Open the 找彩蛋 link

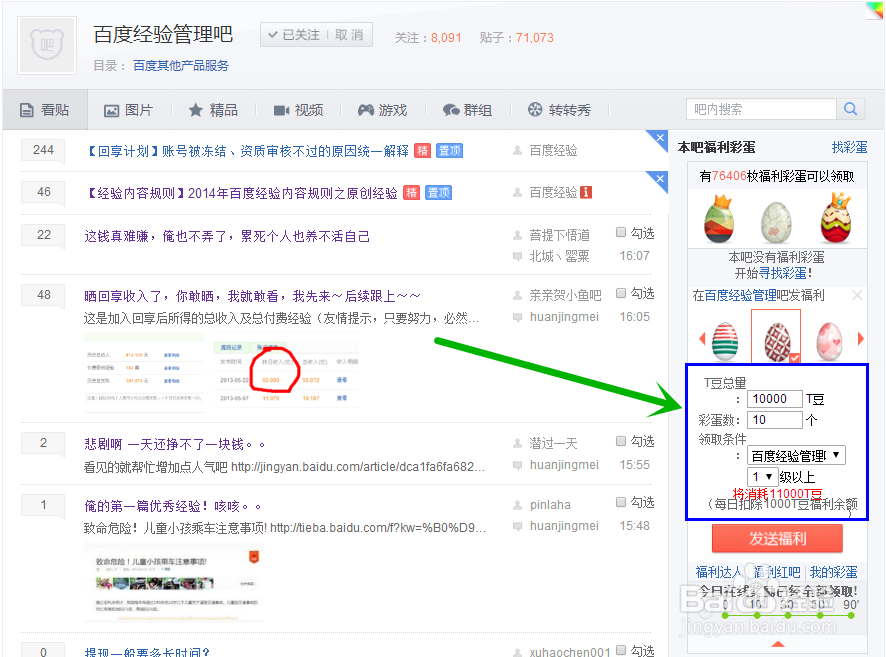tap(849, 147)
